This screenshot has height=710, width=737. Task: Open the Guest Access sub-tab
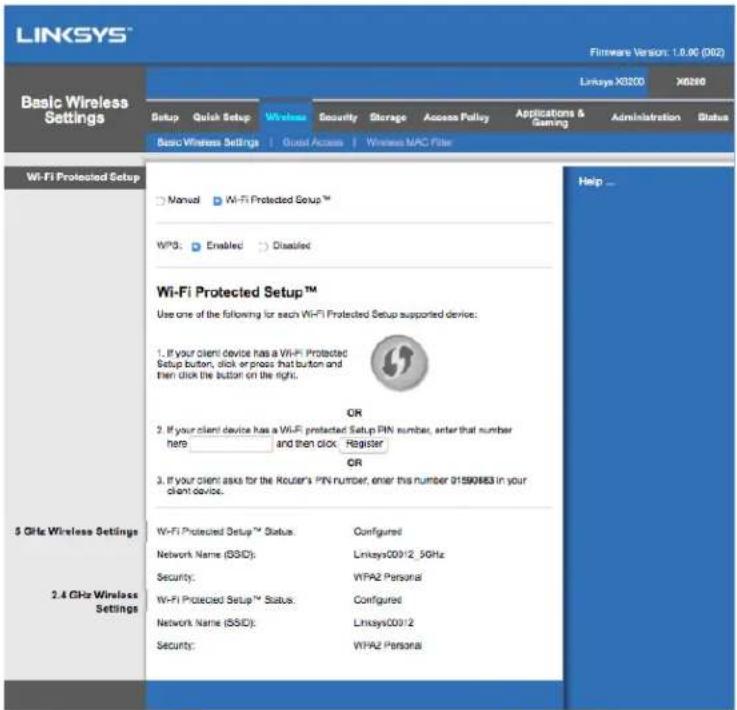313,142
